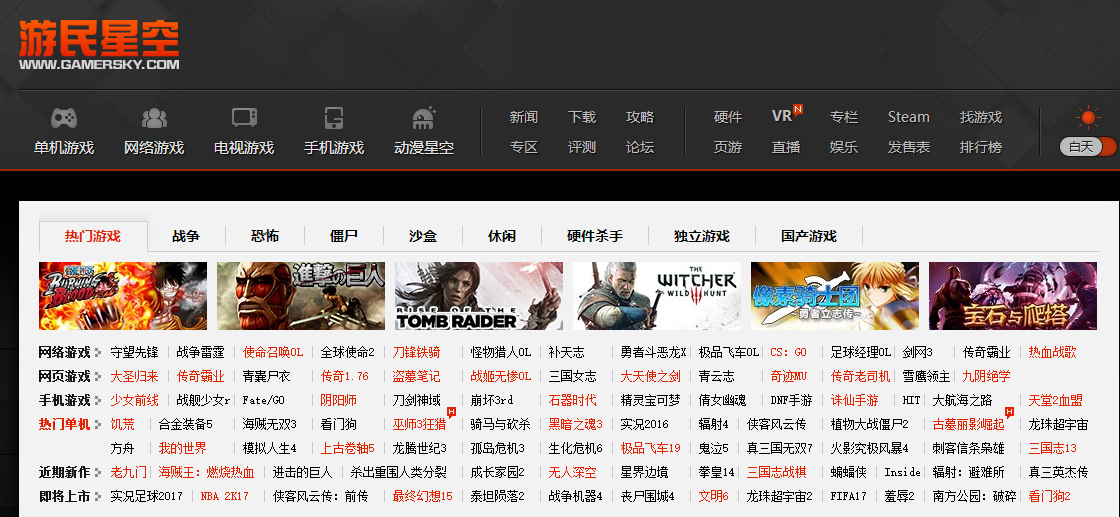Open Rise of the Tomb Raider banner

click(x=479, y=296)
